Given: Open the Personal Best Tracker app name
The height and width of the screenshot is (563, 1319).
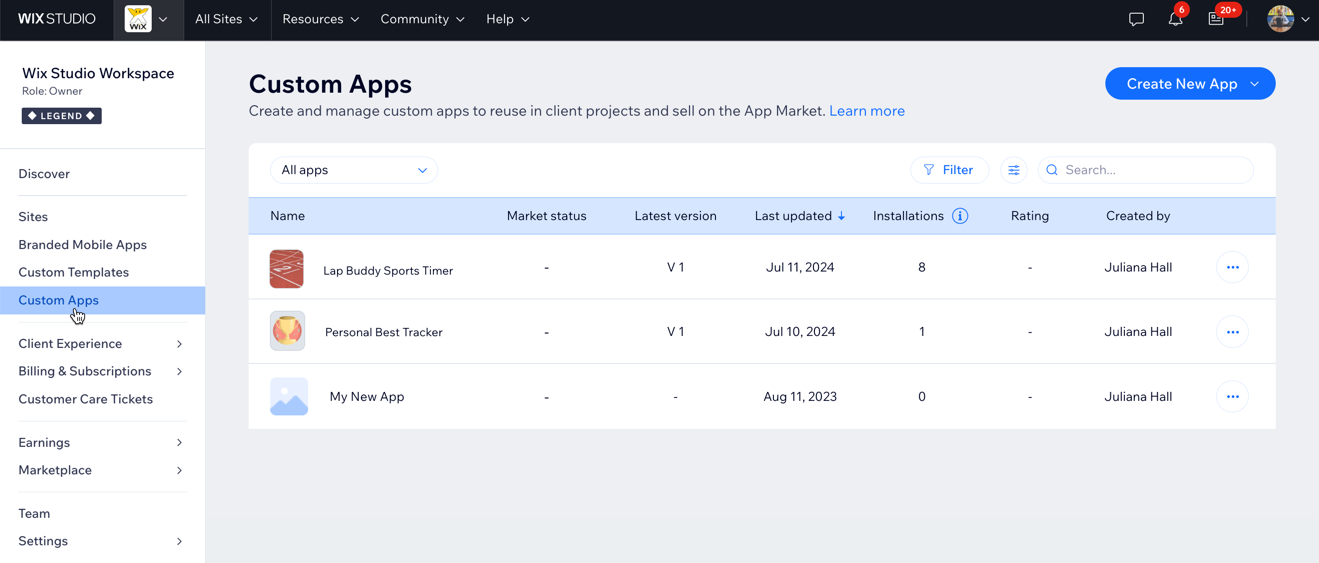Looking at the screenshot, I should click(x=383, y=332).
